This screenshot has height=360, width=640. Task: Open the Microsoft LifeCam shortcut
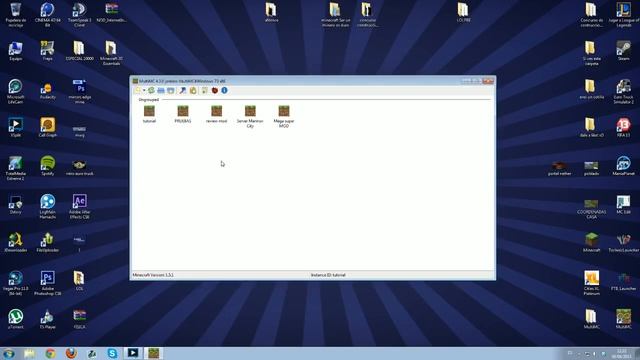pyautogui.click(x=16, y=91)
